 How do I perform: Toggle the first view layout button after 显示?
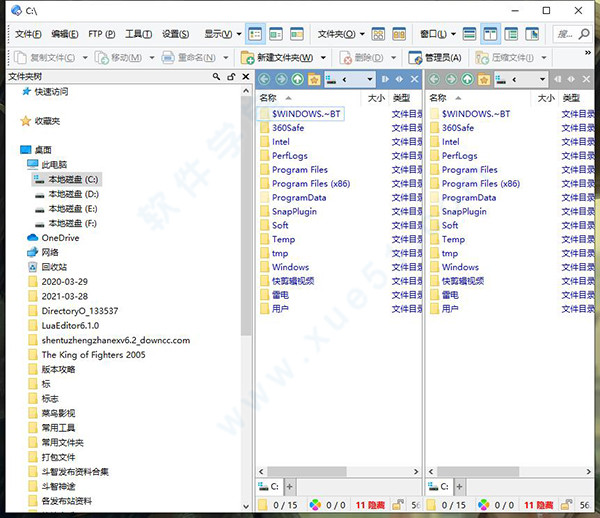[x=254, y=34]
